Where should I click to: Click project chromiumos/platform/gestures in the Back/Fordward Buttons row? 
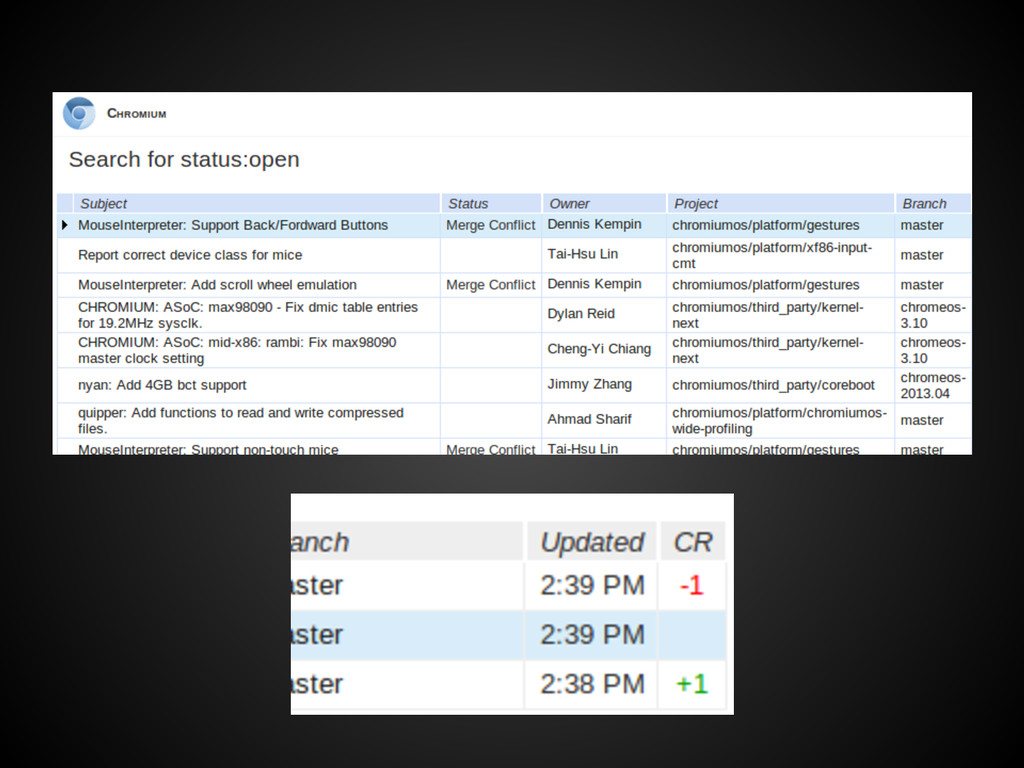[765, 225]
